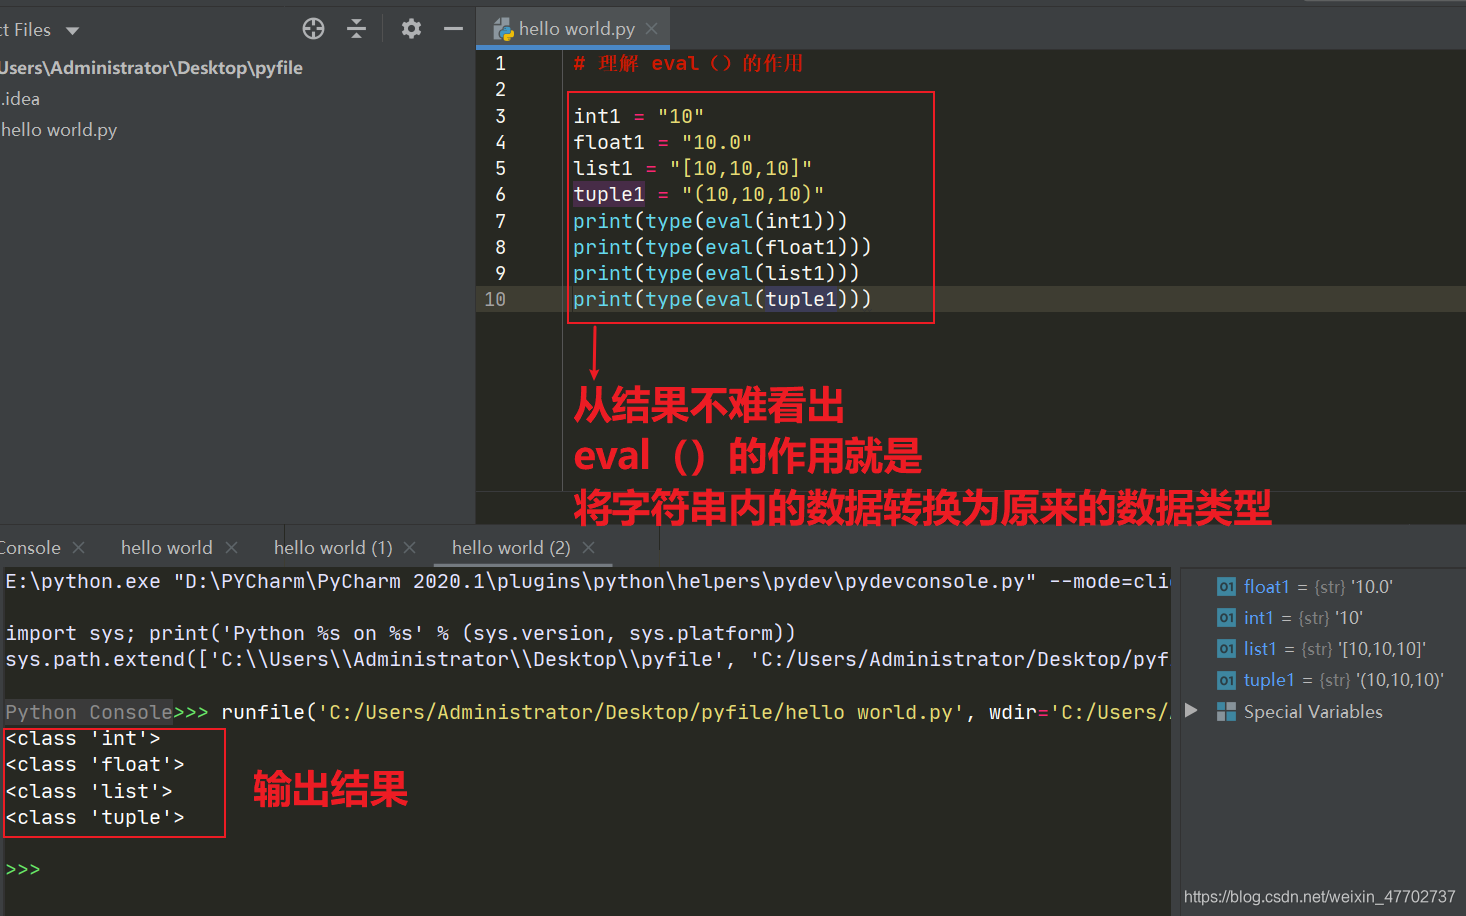Close the hello world.py editor tab
Screen dimensions: 1466x916
[x=652, y=29]
